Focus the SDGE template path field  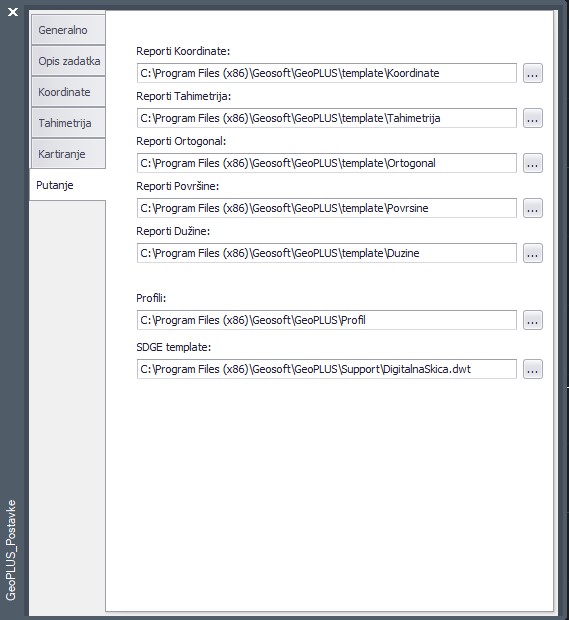[x=327, y=369]
